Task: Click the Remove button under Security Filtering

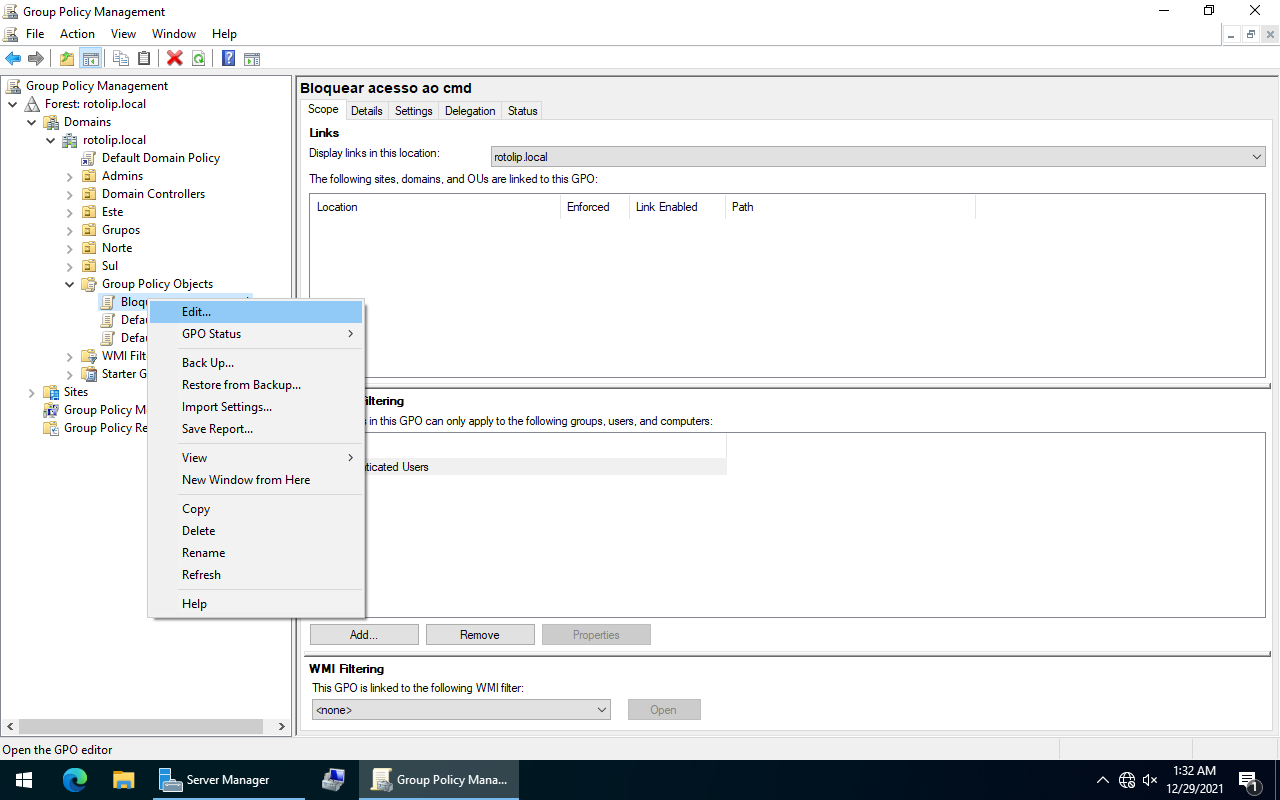Action: pos(480,634)
